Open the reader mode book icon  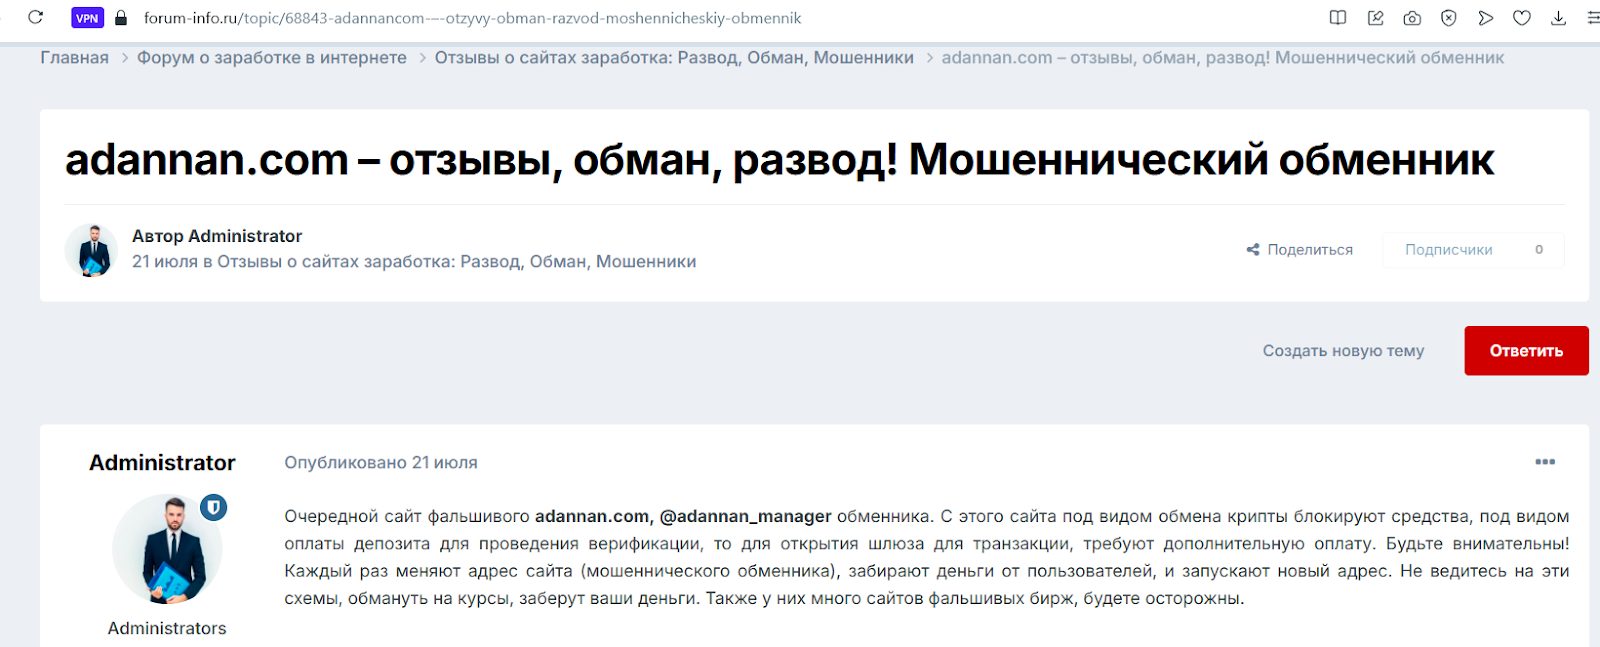click(1338, 18)
